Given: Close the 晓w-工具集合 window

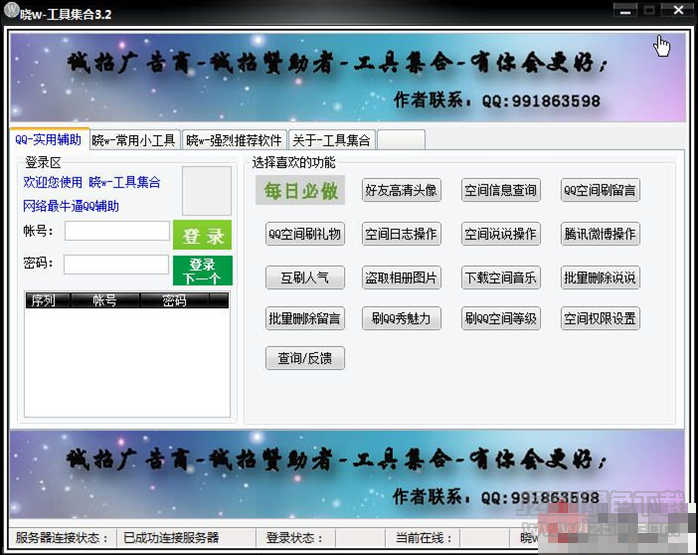Looking at the screenshot, I should coord(678,10).
